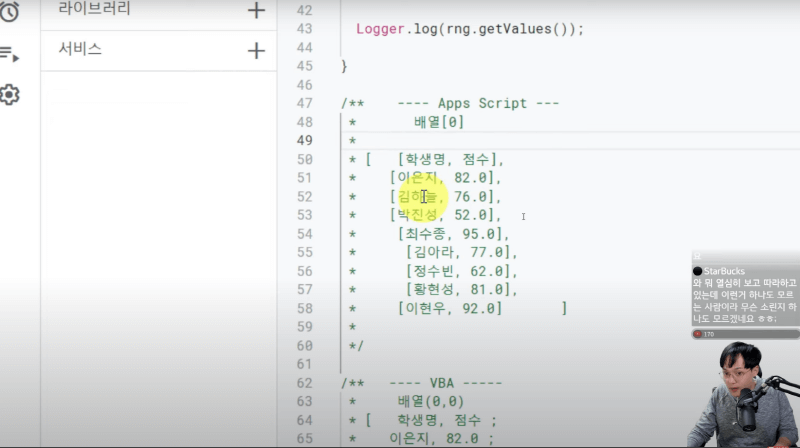Click the presenter webcam video thumbnail

tap(744, 394)
